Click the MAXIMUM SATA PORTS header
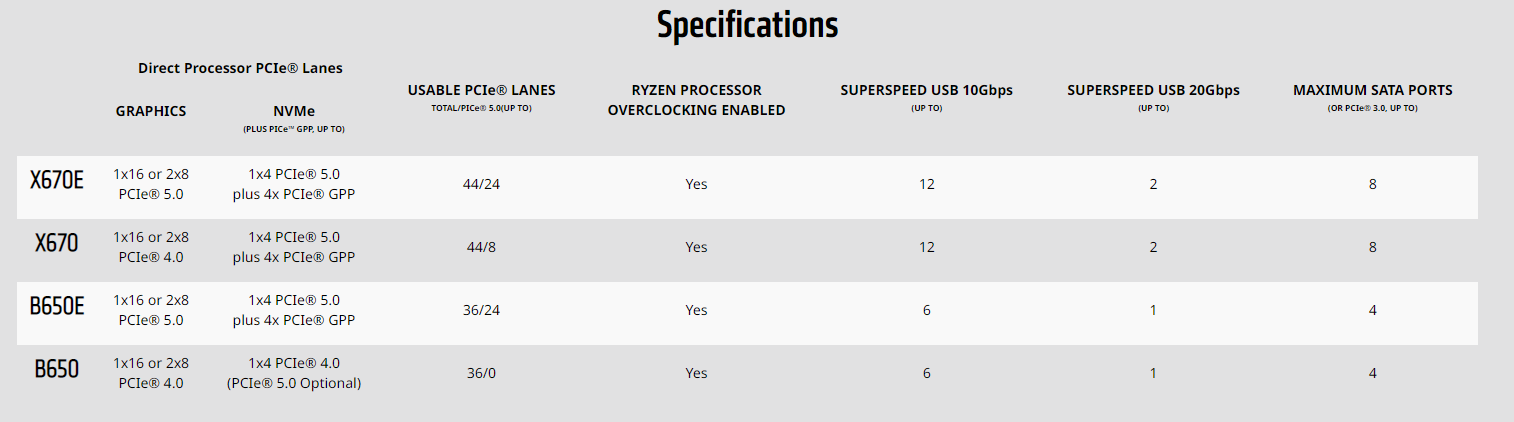This screenshot has width=1514, height=422. (x=1372, y=90)
